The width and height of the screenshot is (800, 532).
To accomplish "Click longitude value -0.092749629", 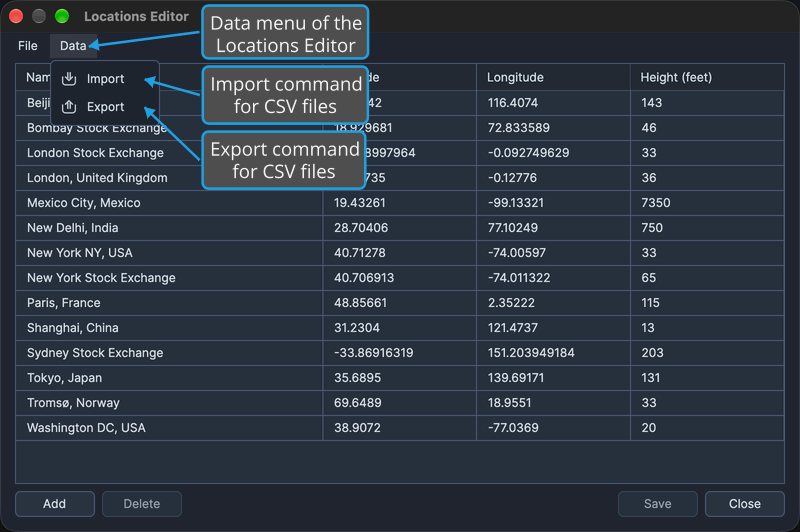I will tap(528, 153).
